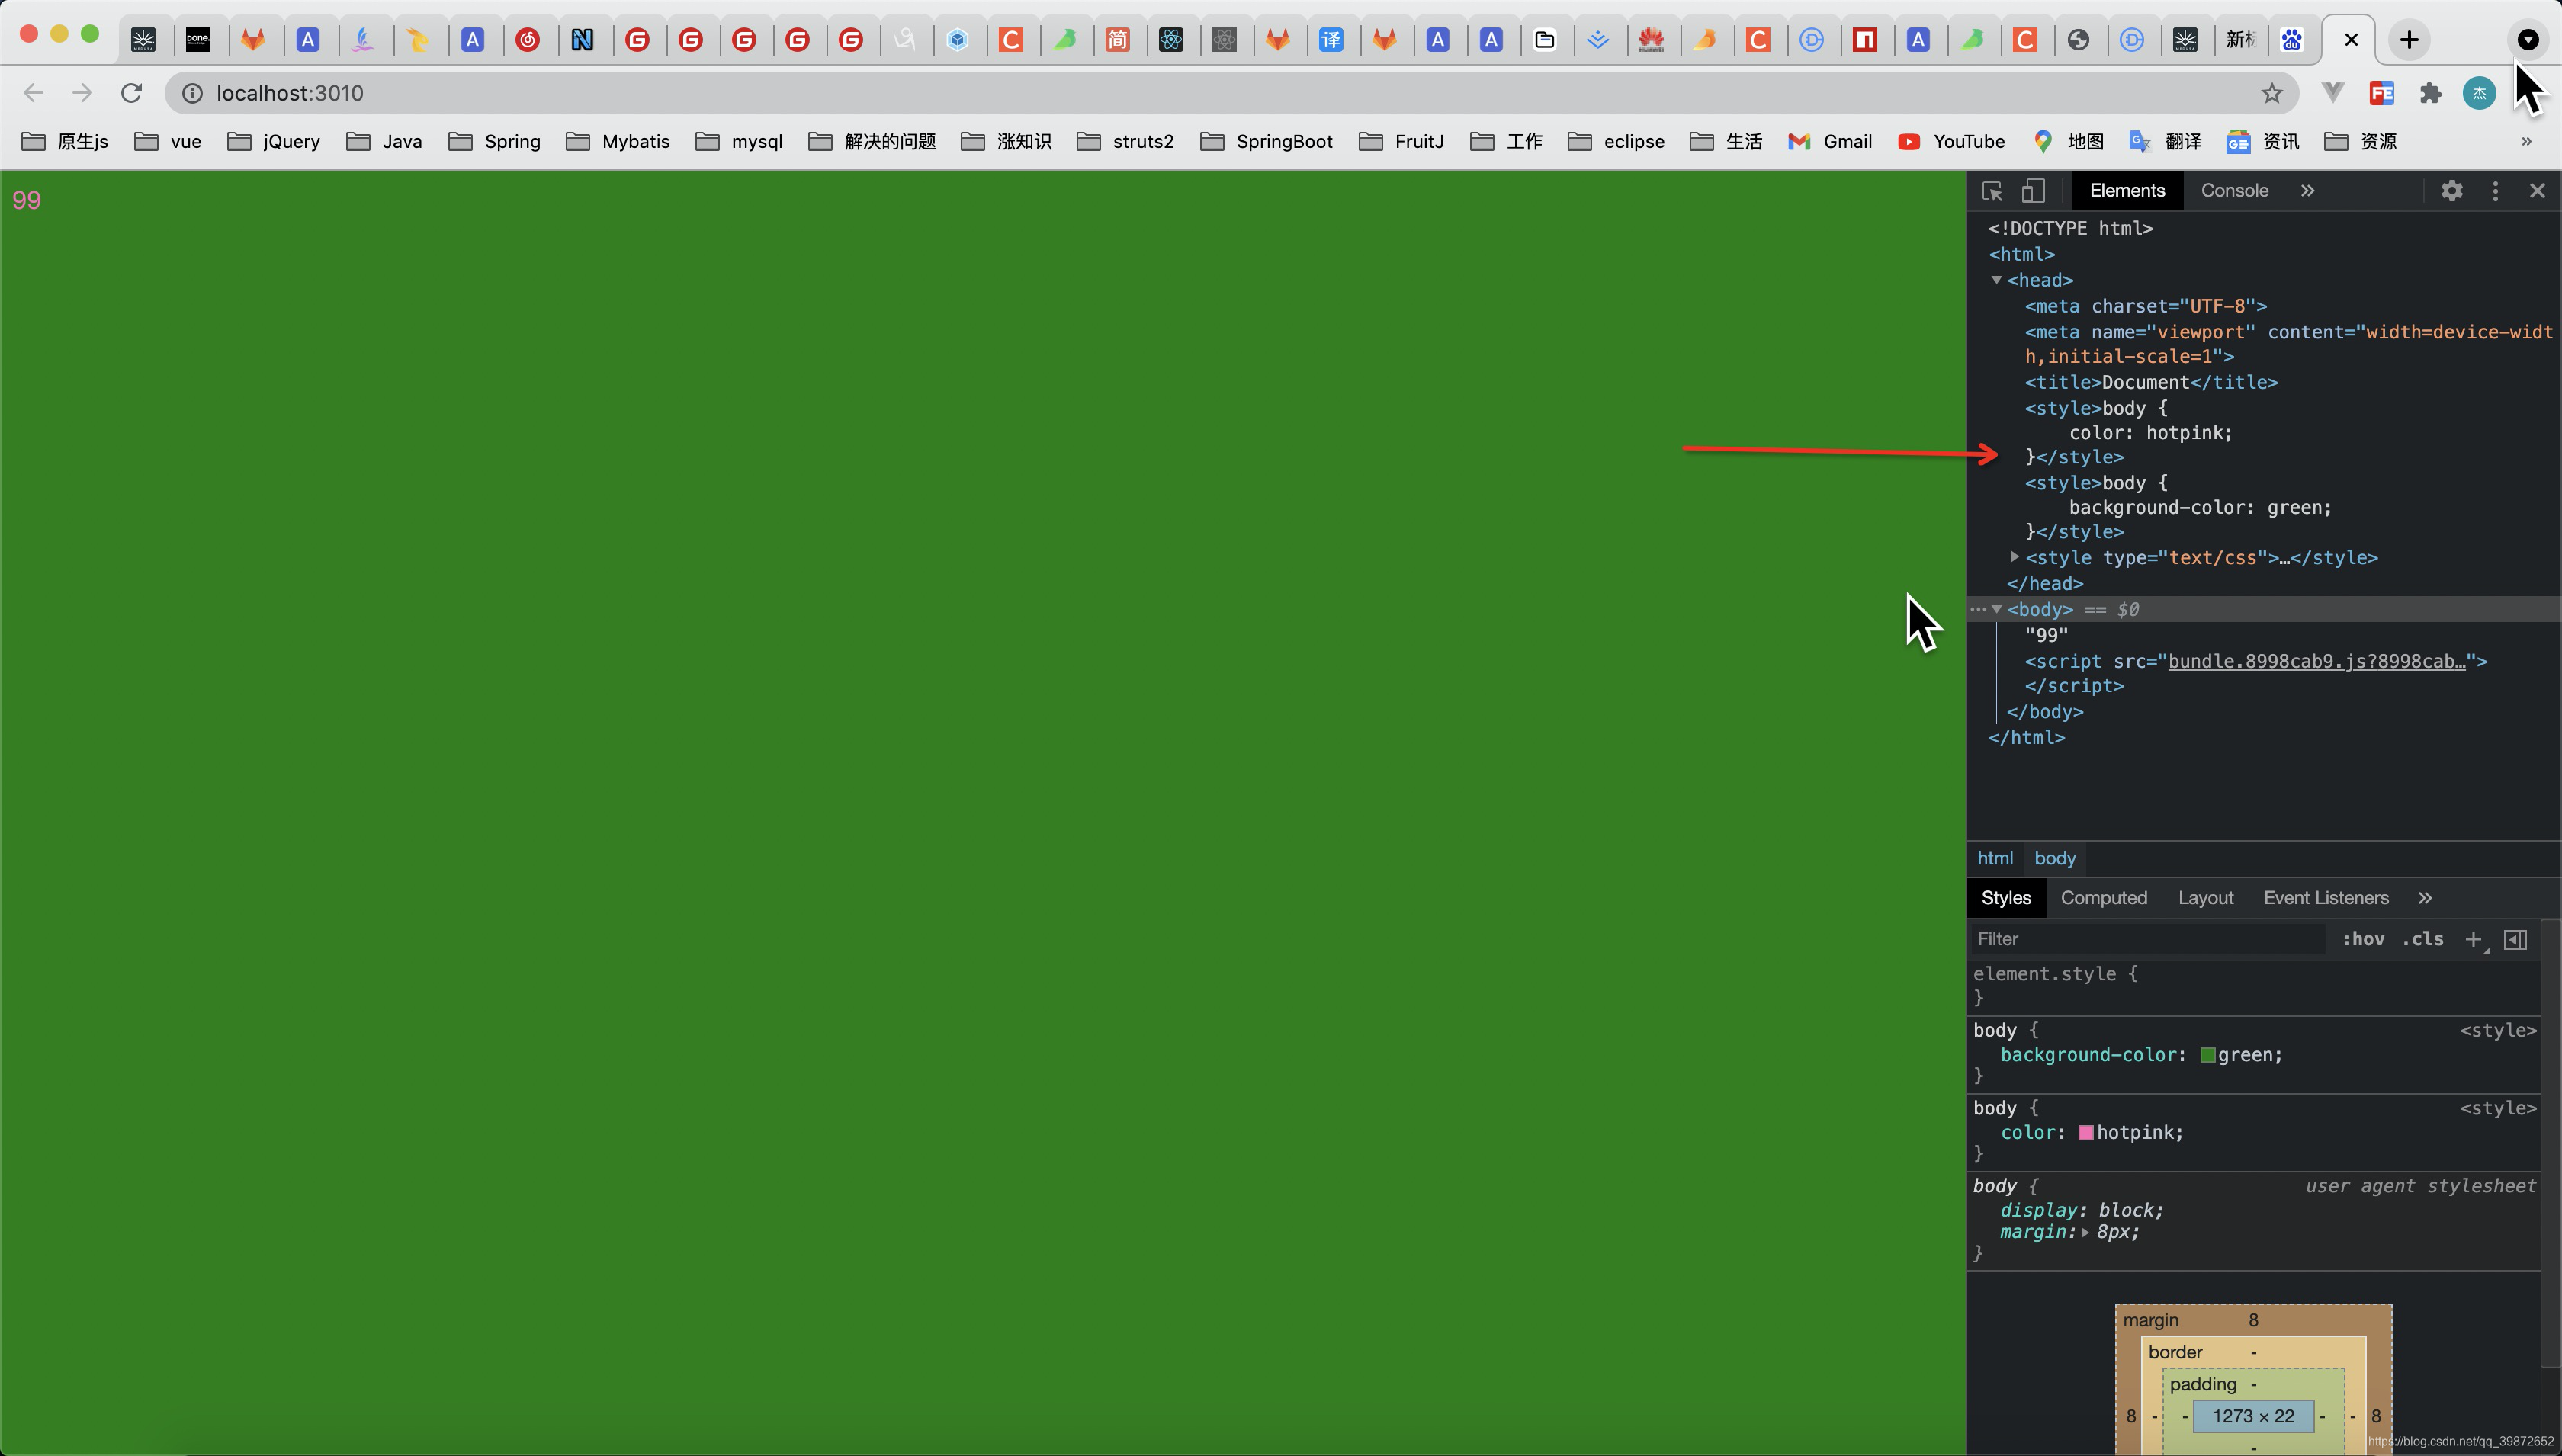2562x1456 pixels.
Task: Open the green background-color swatch
Action: click(2207, 1055)
